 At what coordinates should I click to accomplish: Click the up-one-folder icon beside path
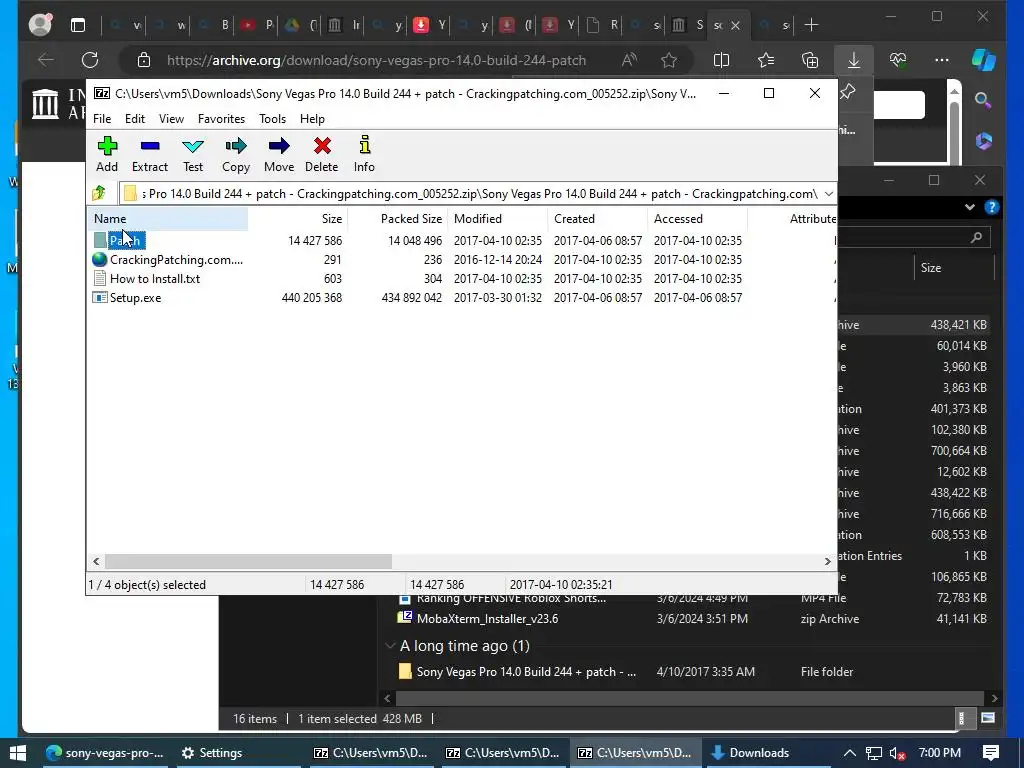pyautogui.click(x=99, y=193)
